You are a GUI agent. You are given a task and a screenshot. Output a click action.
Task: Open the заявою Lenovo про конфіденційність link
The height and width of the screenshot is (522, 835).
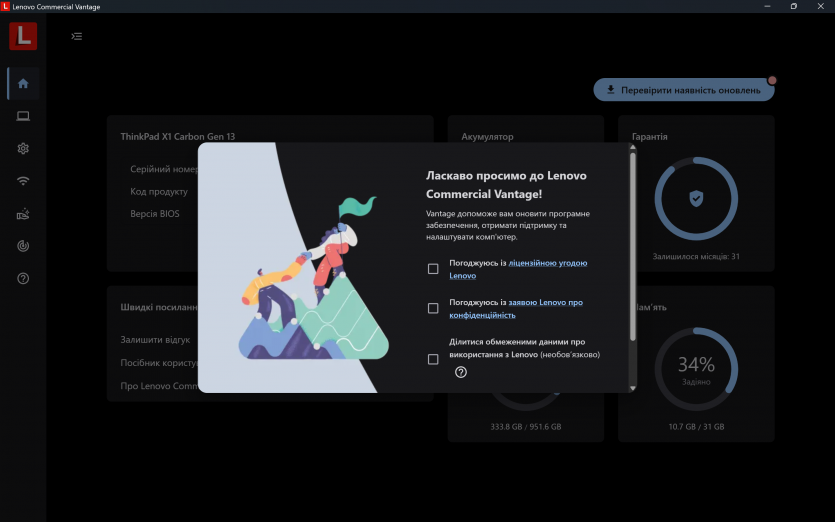(x=545, y=303)
